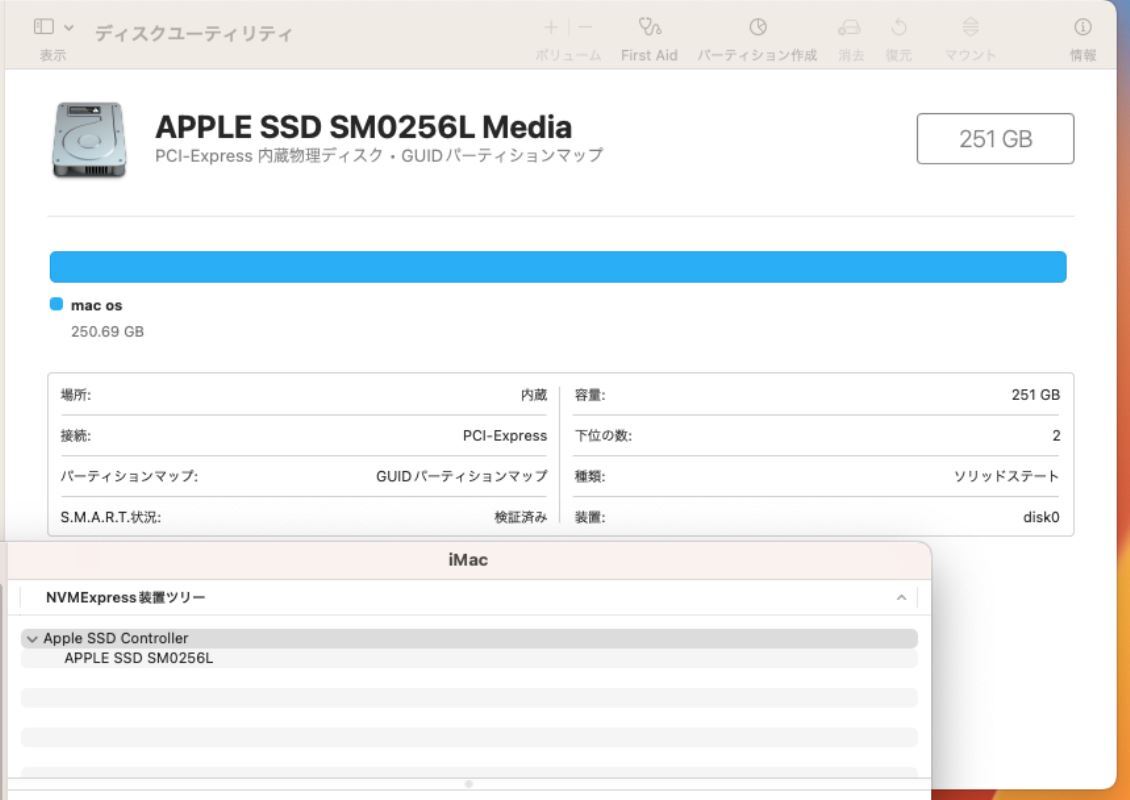Image resolution: width=1130 pixels, height=800 pixels.
Task: Click the disk0 device value
Action: (1041, 517)
